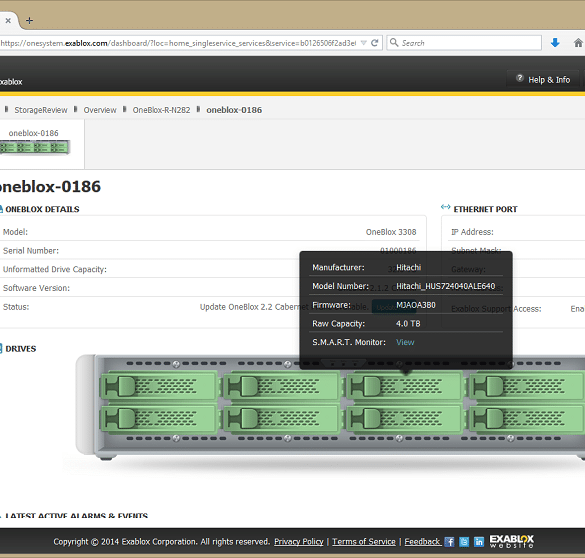Open Exablox Twitter page icon

coord(464,542)
